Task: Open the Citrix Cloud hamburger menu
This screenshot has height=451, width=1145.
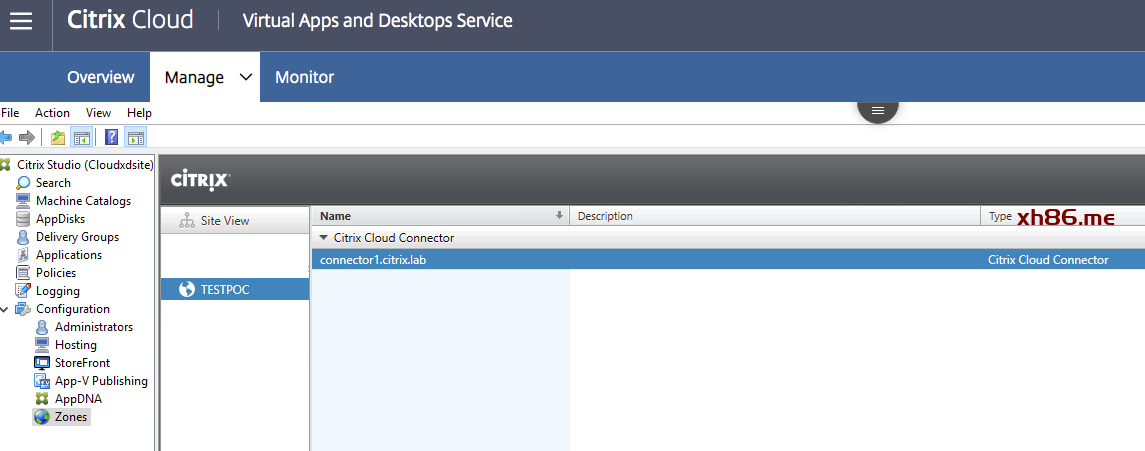Action: pos(20,21)
